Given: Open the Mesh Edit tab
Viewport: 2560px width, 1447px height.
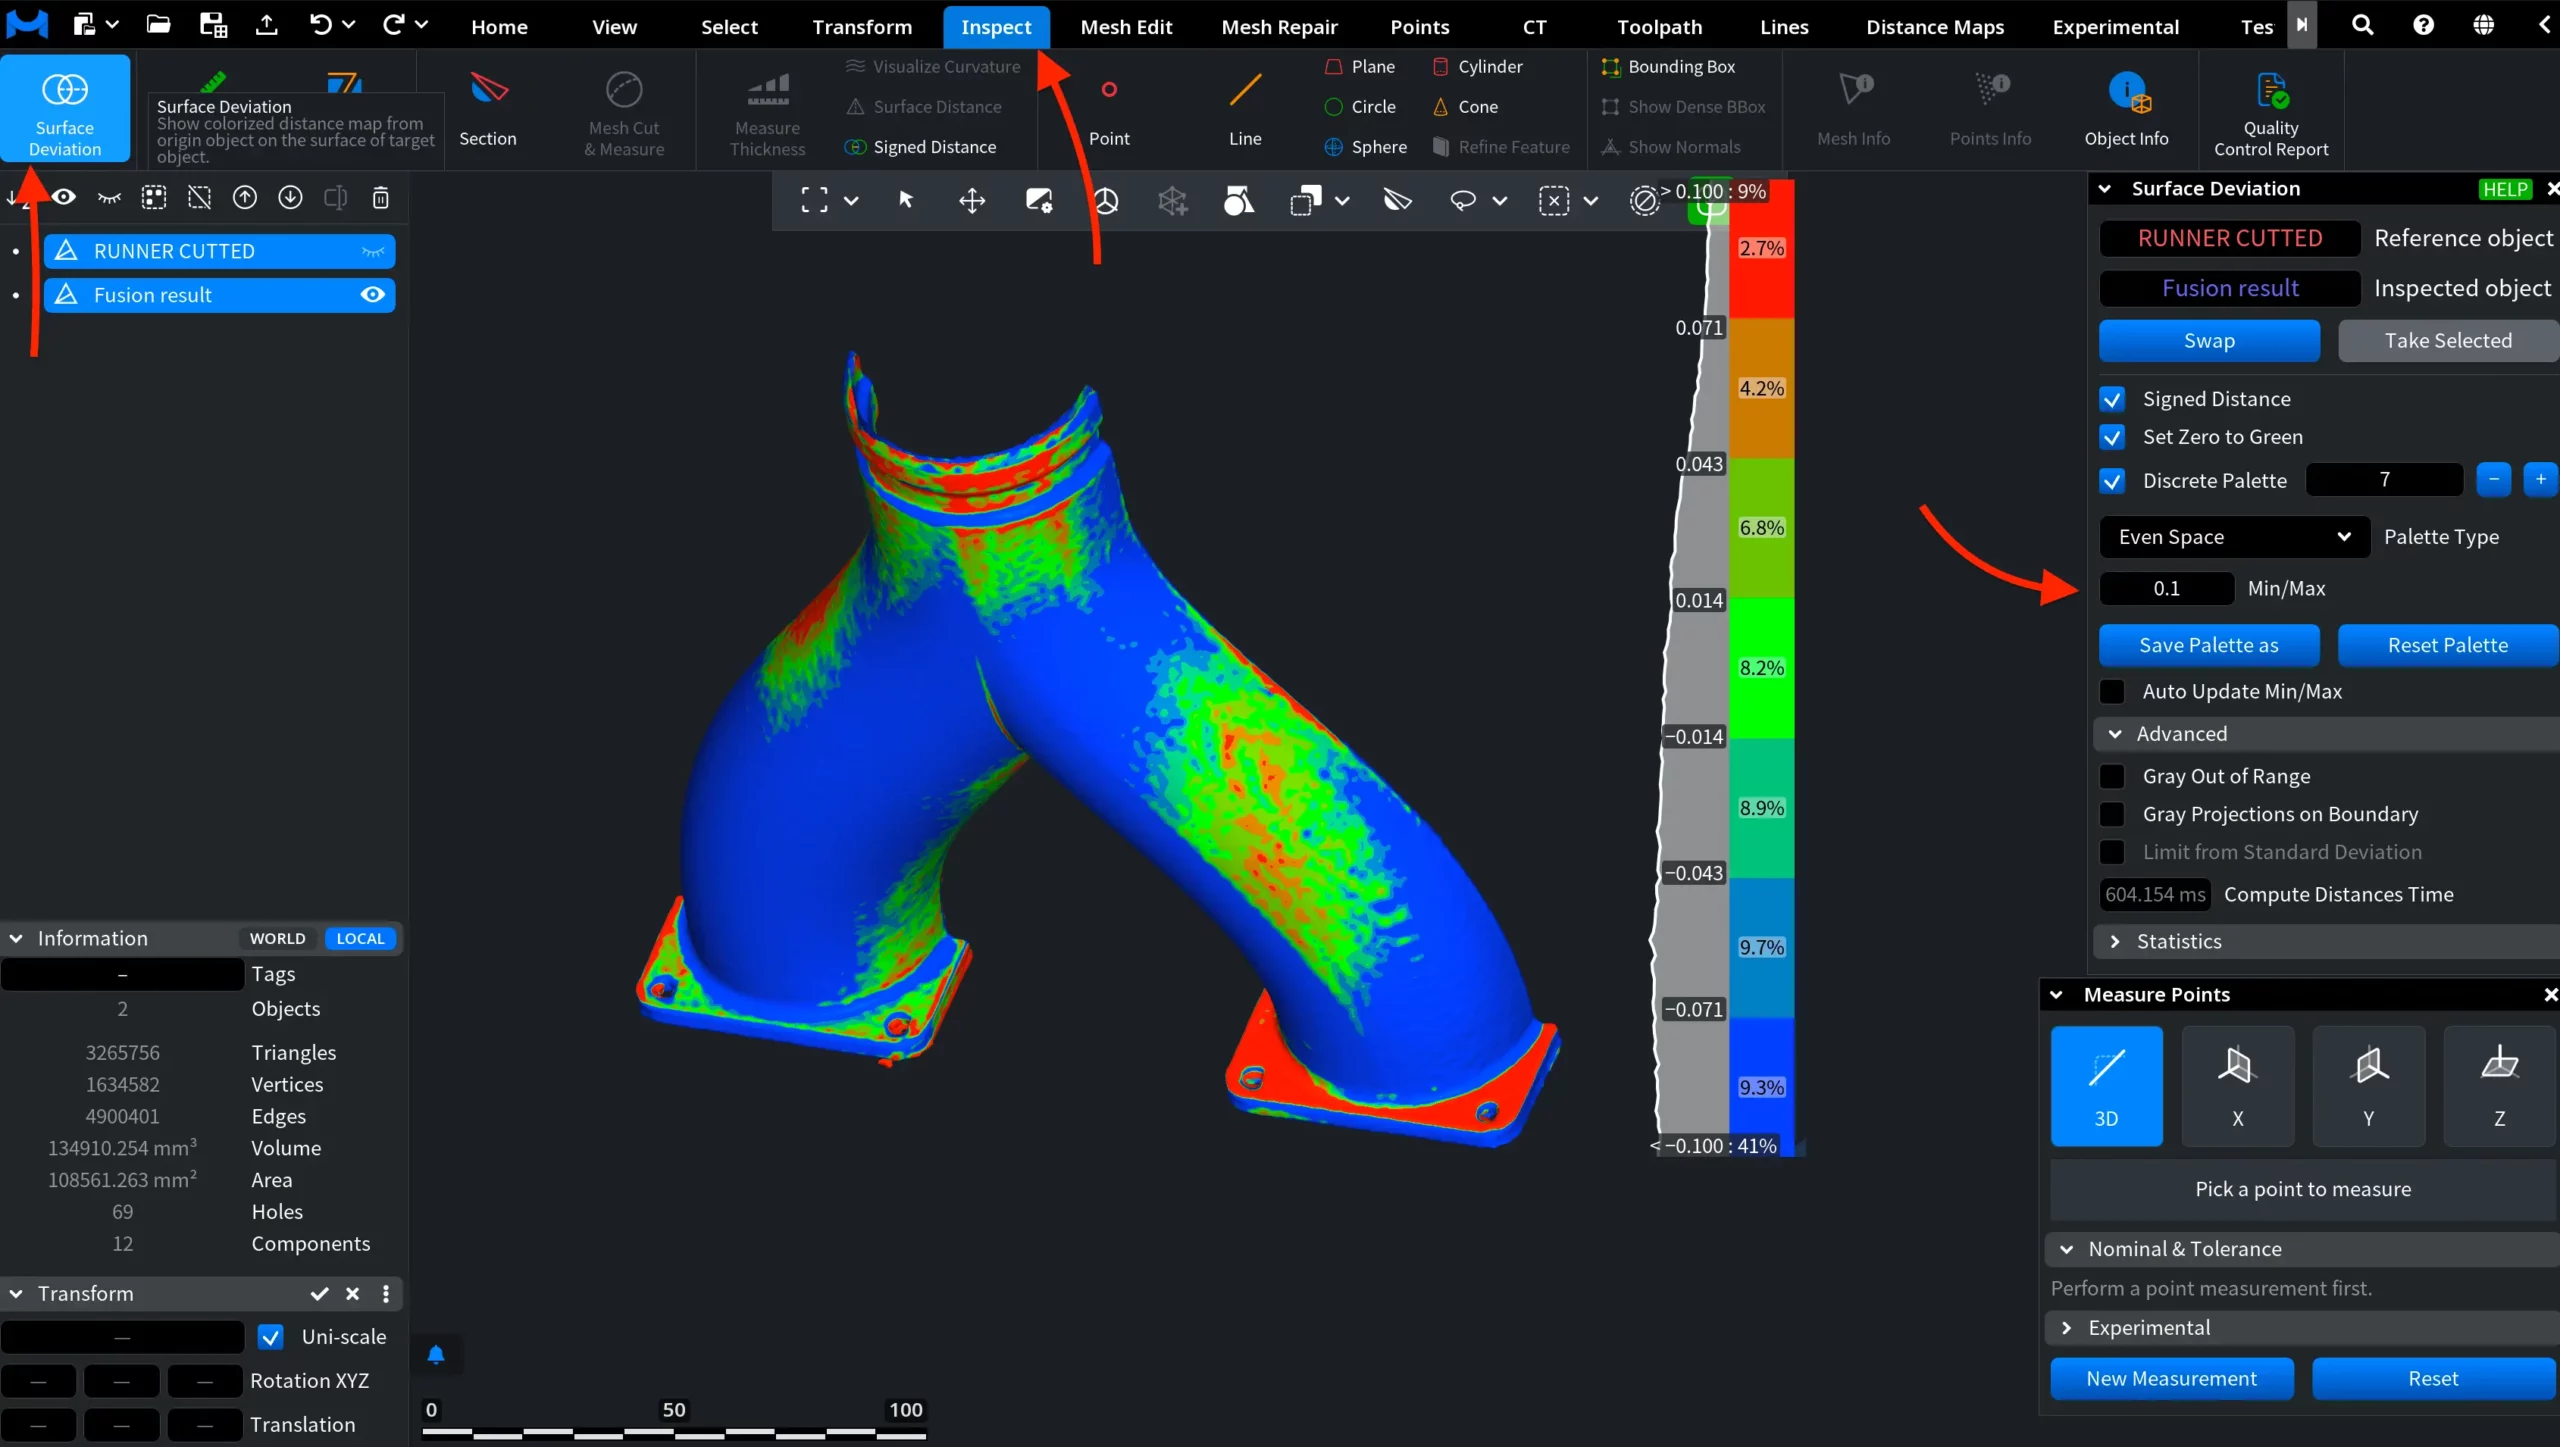Looking at the screenshot, I should [1126, 27].
